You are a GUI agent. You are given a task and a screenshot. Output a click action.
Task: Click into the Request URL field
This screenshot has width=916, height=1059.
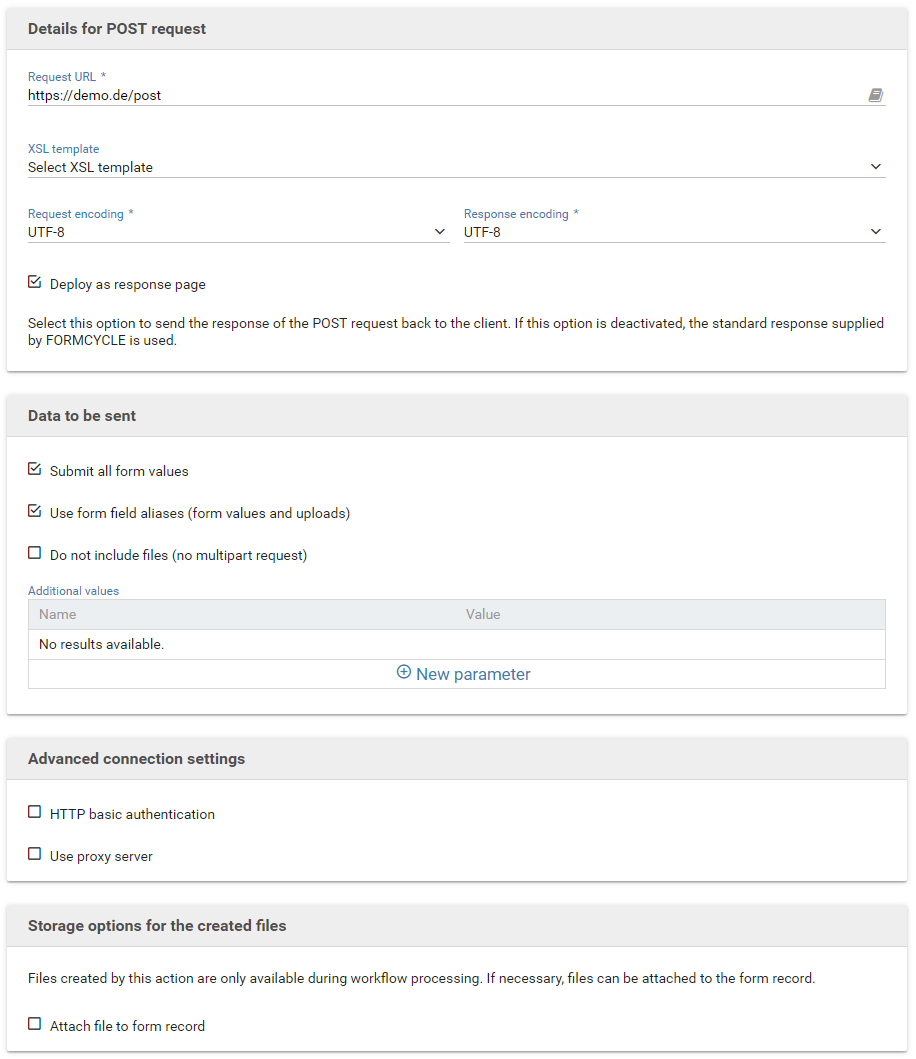point(446,95)
